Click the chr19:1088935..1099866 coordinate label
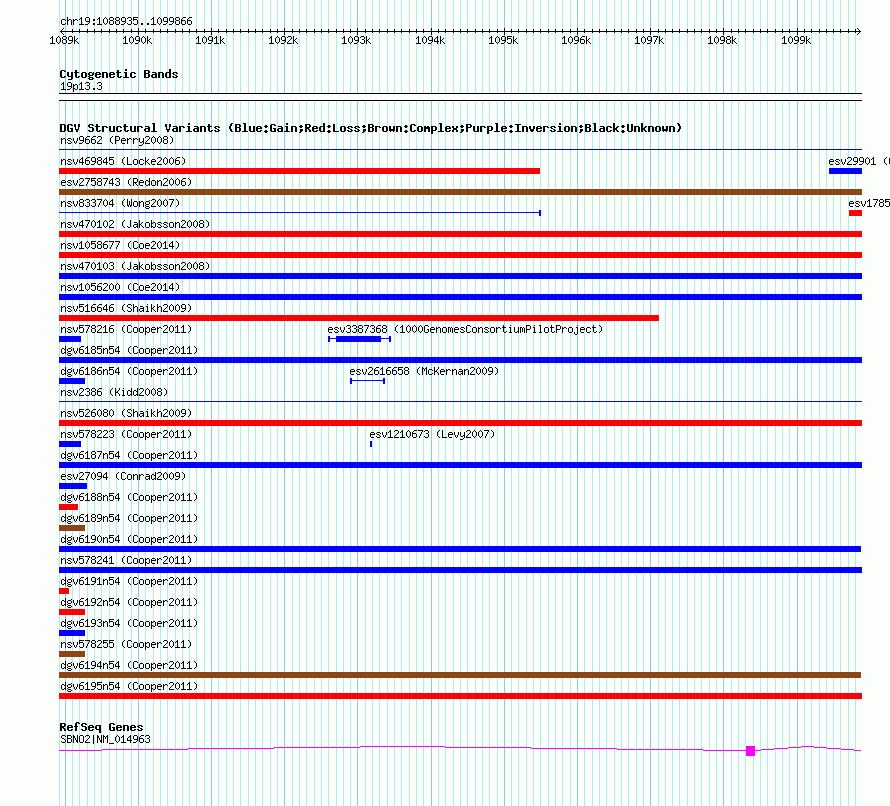 coord(126,21)
